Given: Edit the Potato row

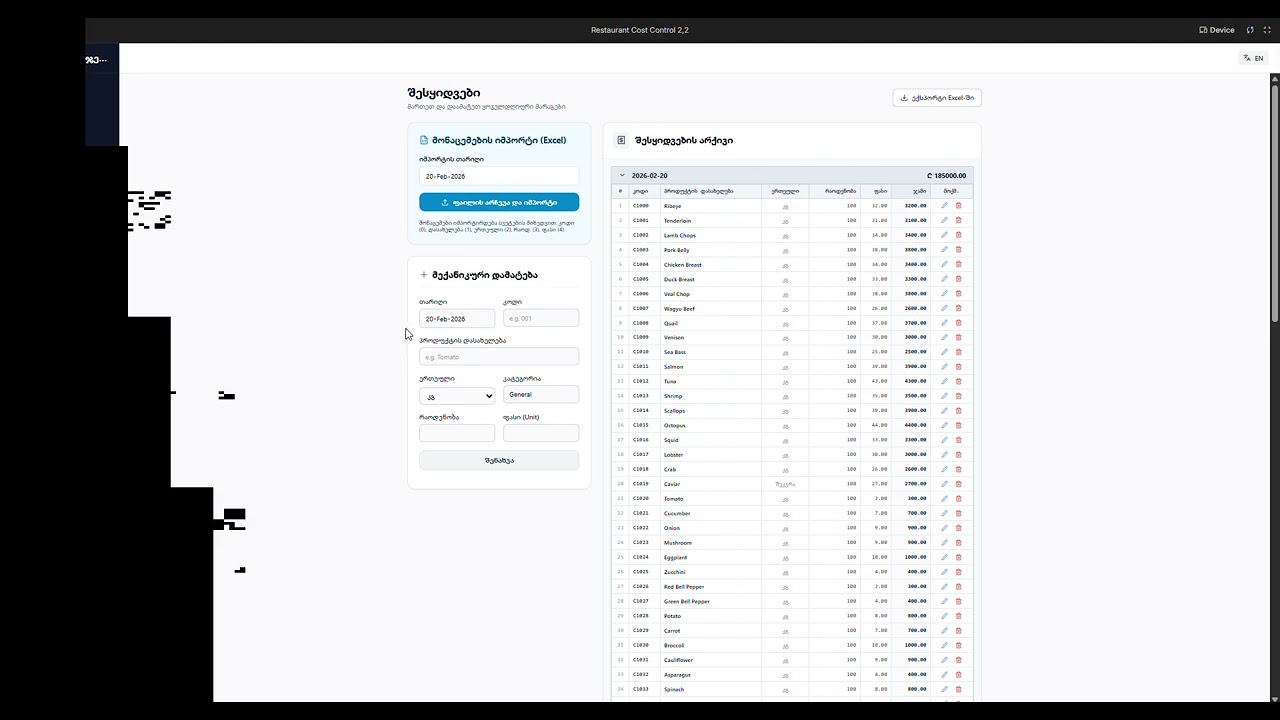Looking at the screenshot, I should coord(944,616).
